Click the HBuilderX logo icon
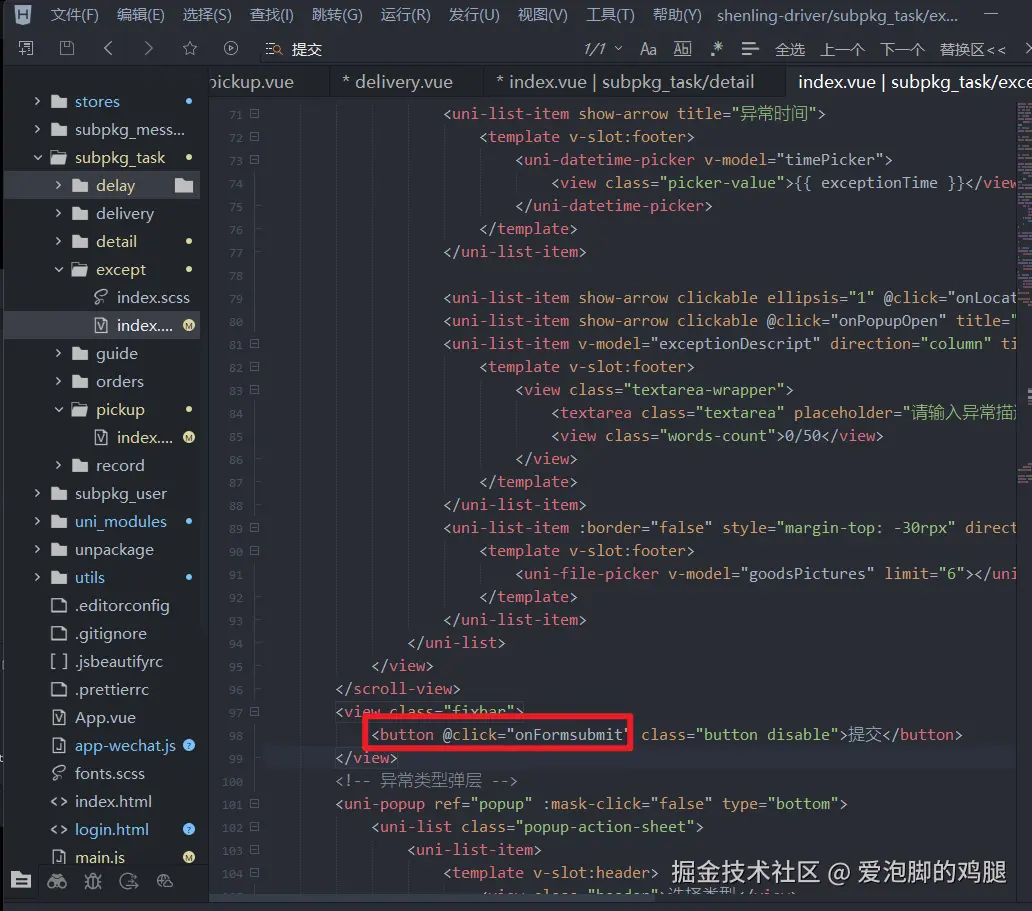Image resolution: width=1032 pixels, height=911 pixels. click(22, 14)
